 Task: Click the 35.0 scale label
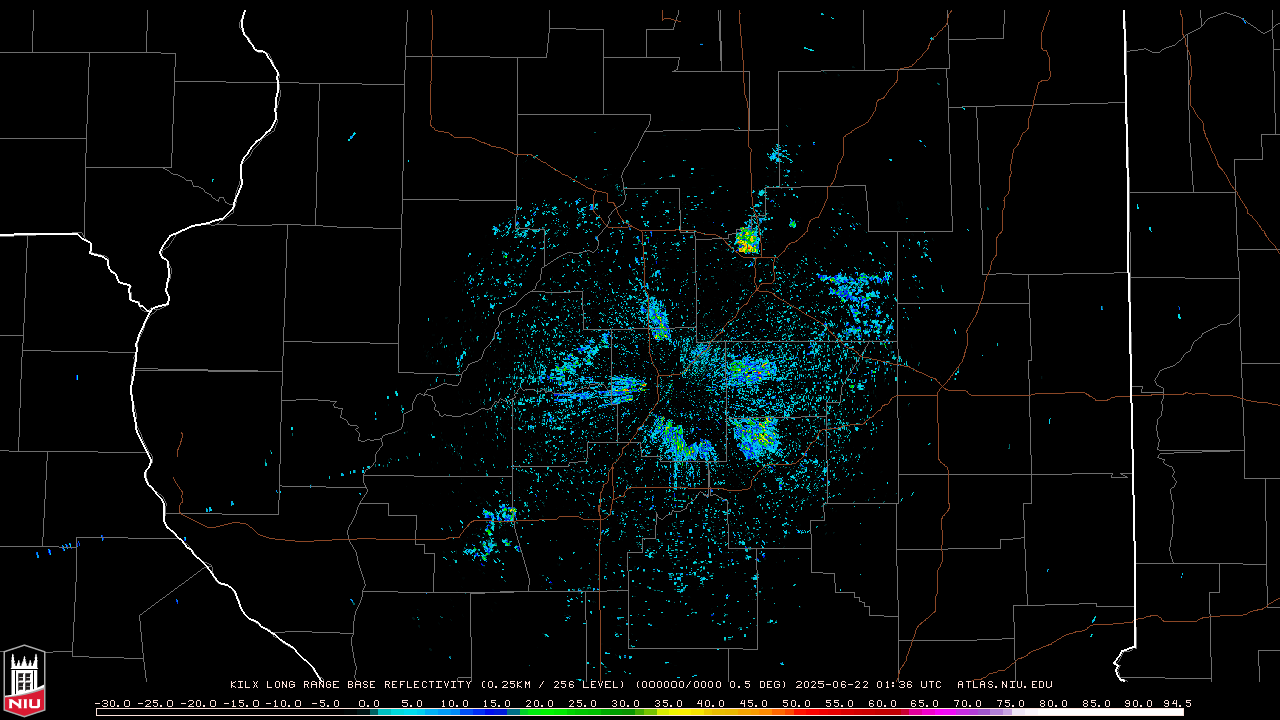[670, 703]
